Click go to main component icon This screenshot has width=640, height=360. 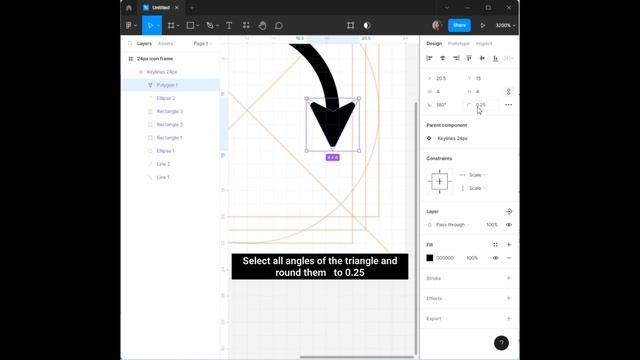point(509,211)
